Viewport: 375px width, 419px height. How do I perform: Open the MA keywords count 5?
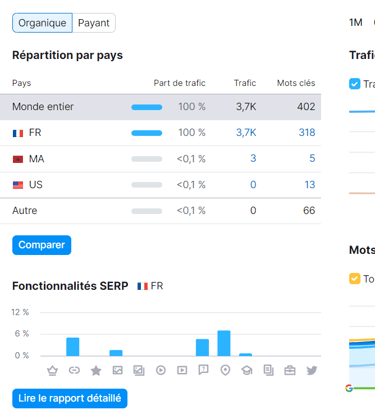coord(312,158)
